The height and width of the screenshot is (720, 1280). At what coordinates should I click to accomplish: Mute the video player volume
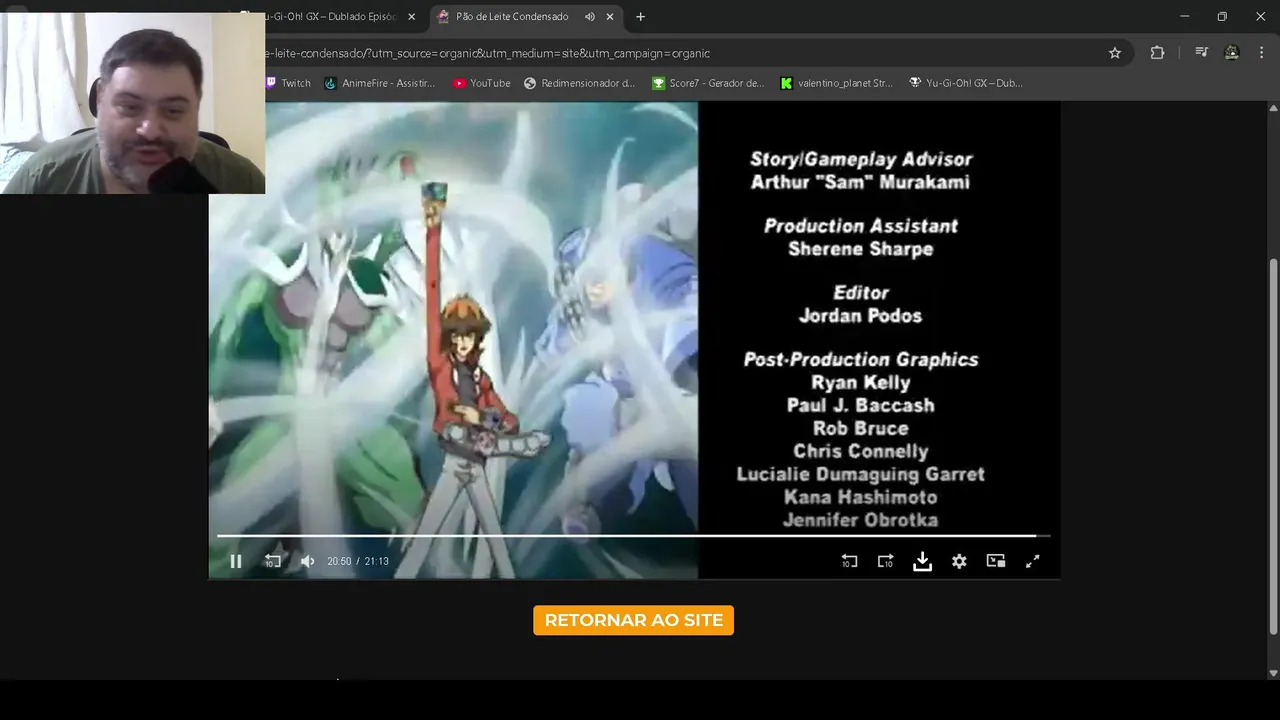tap(308, 561)
